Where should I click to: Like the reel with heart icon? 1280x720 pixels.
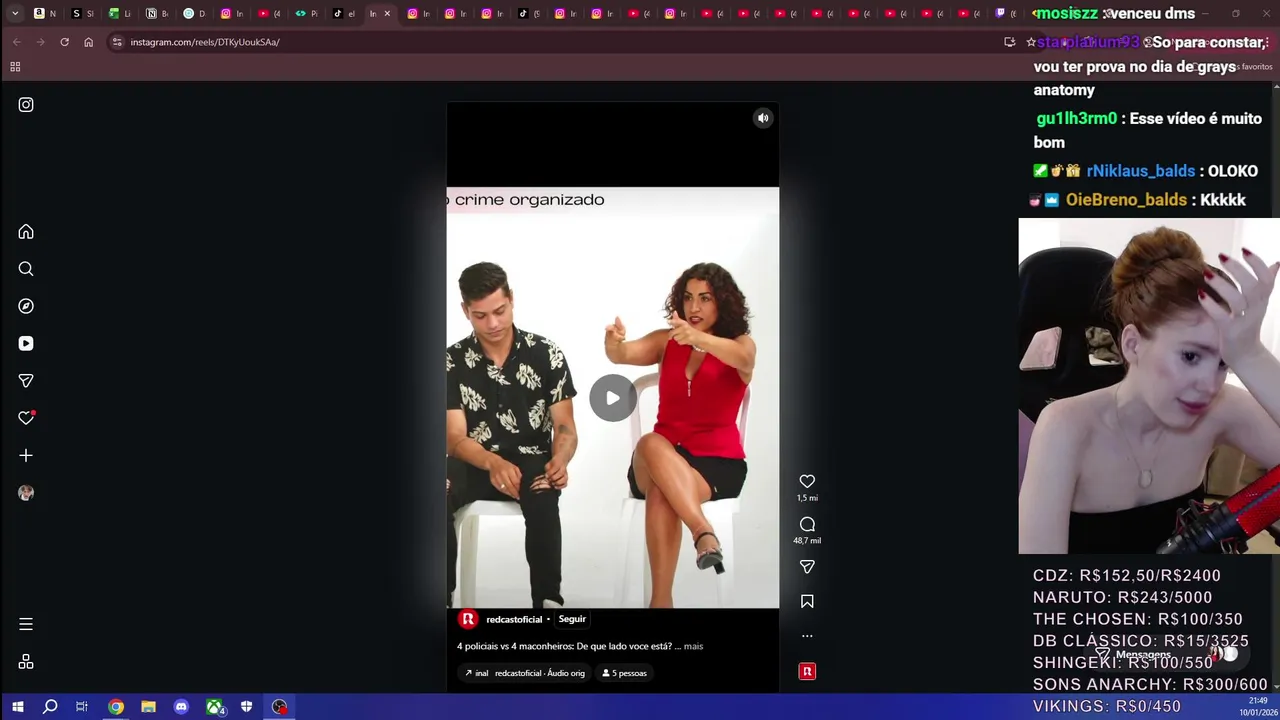[x=807, y=481]
